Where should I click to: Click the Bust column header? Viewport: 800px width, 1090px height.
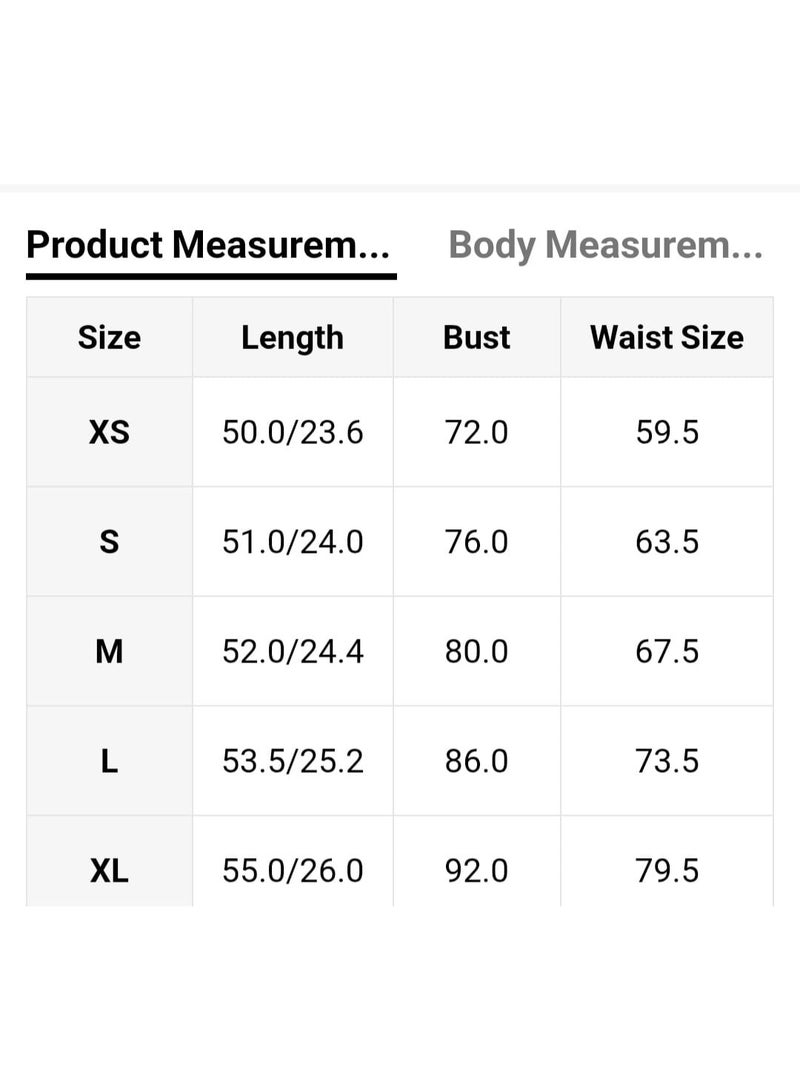tap(477, 337)
